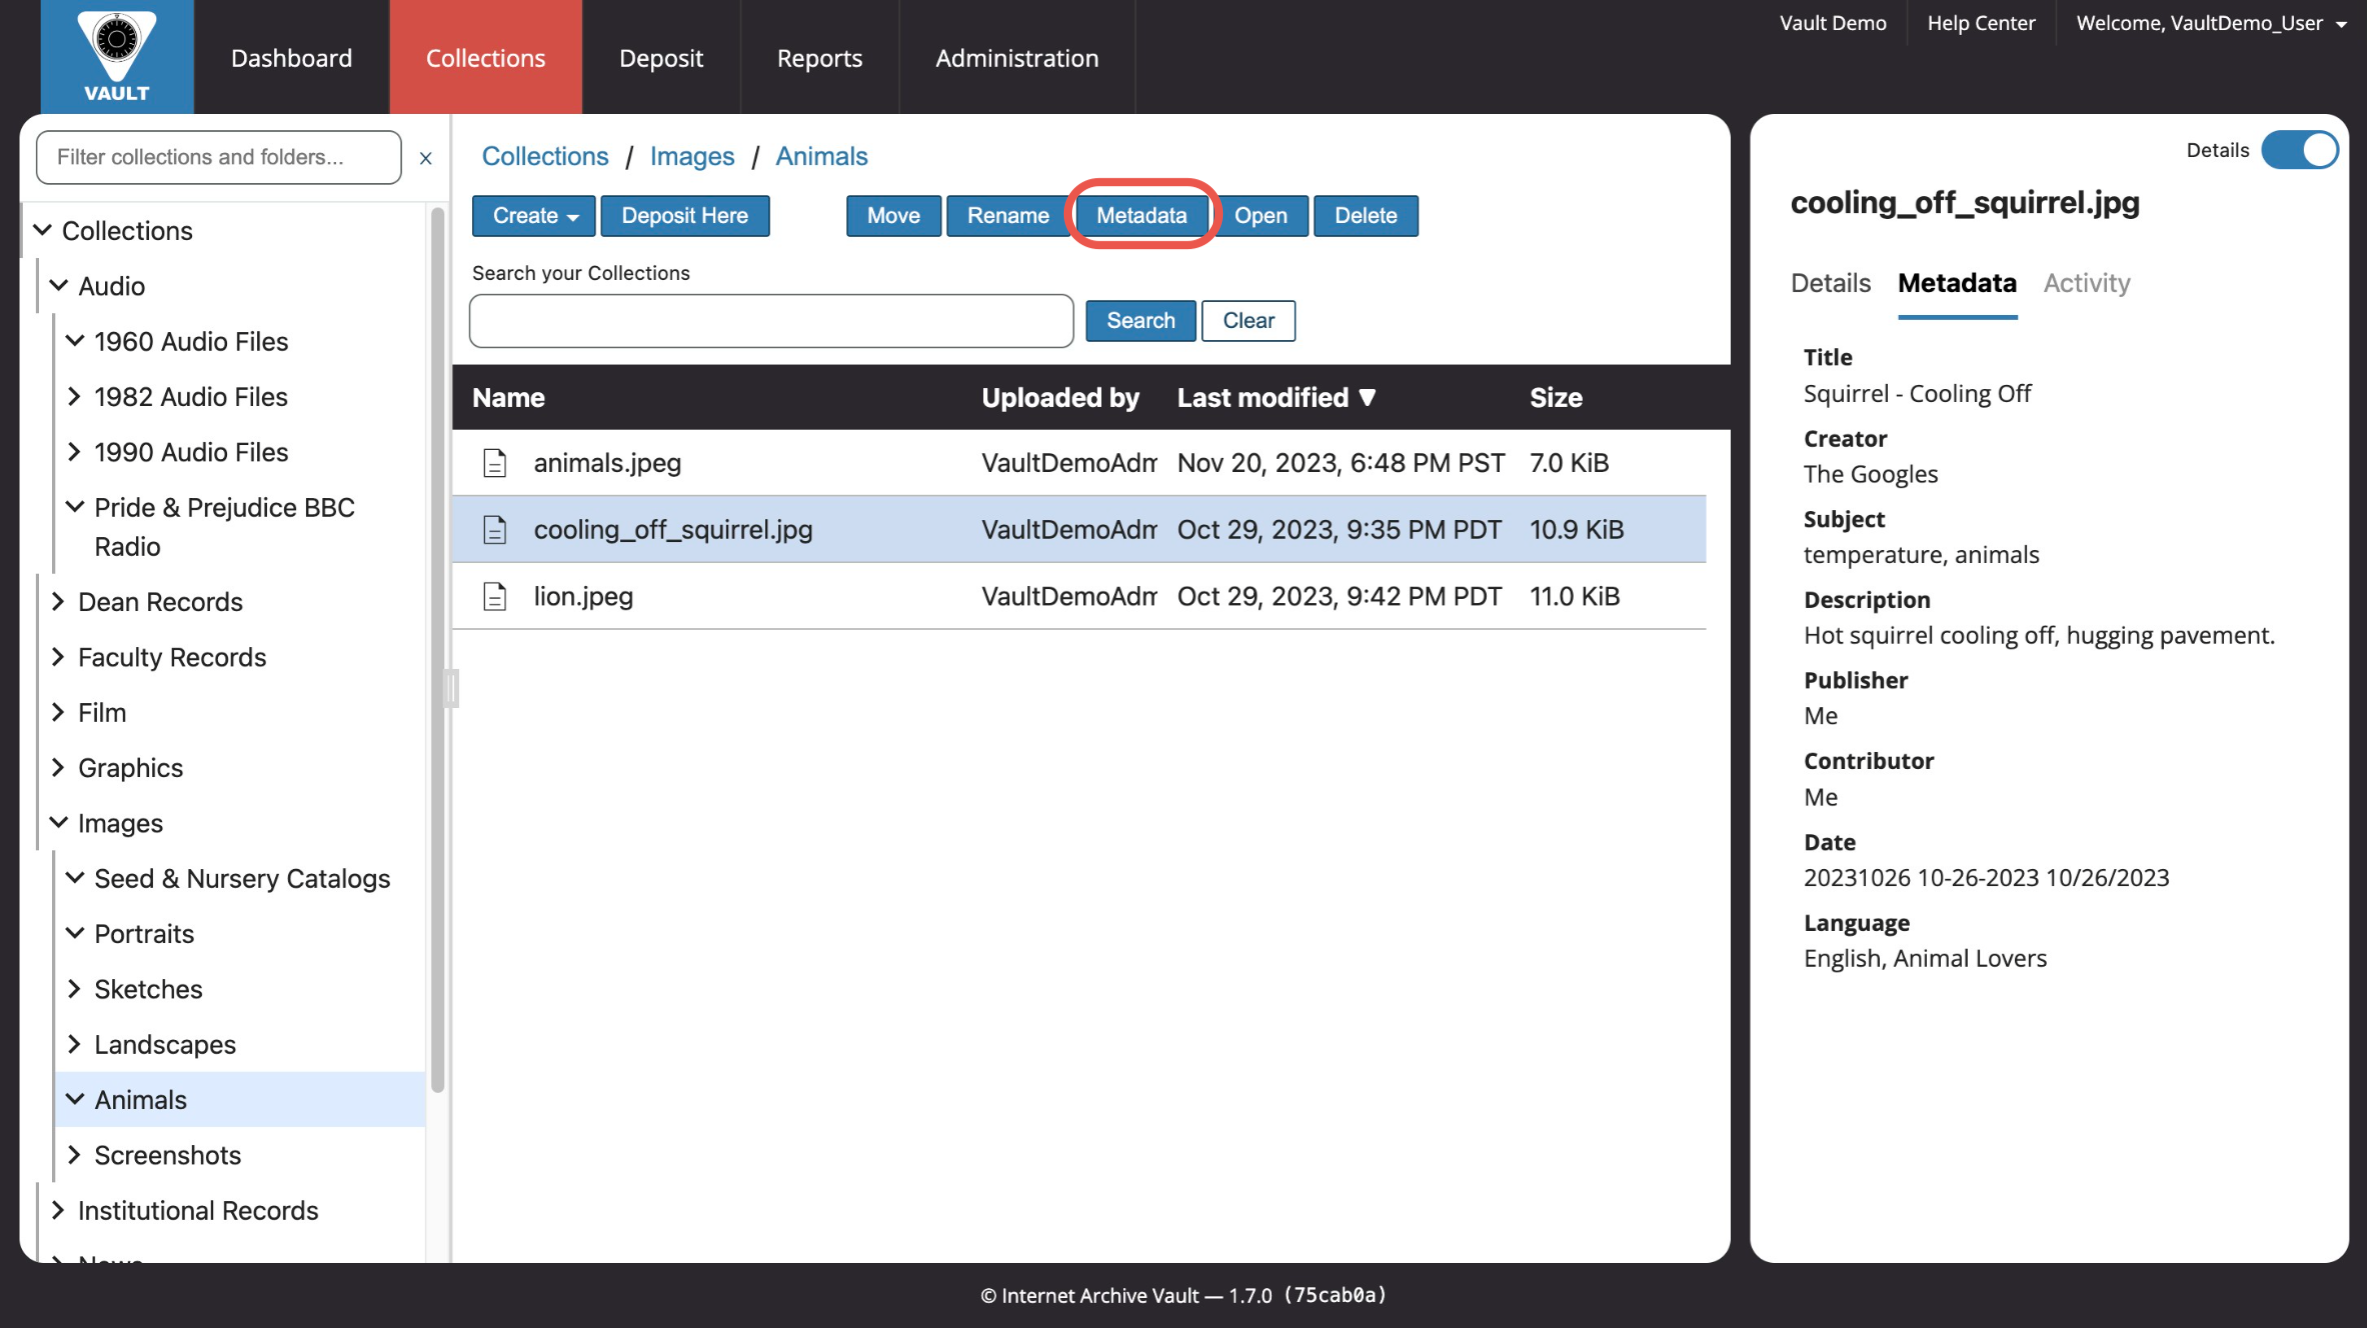This screenshot has width=2367, height=1328.
Task: Click the Search button
Action: point(1140,321)
